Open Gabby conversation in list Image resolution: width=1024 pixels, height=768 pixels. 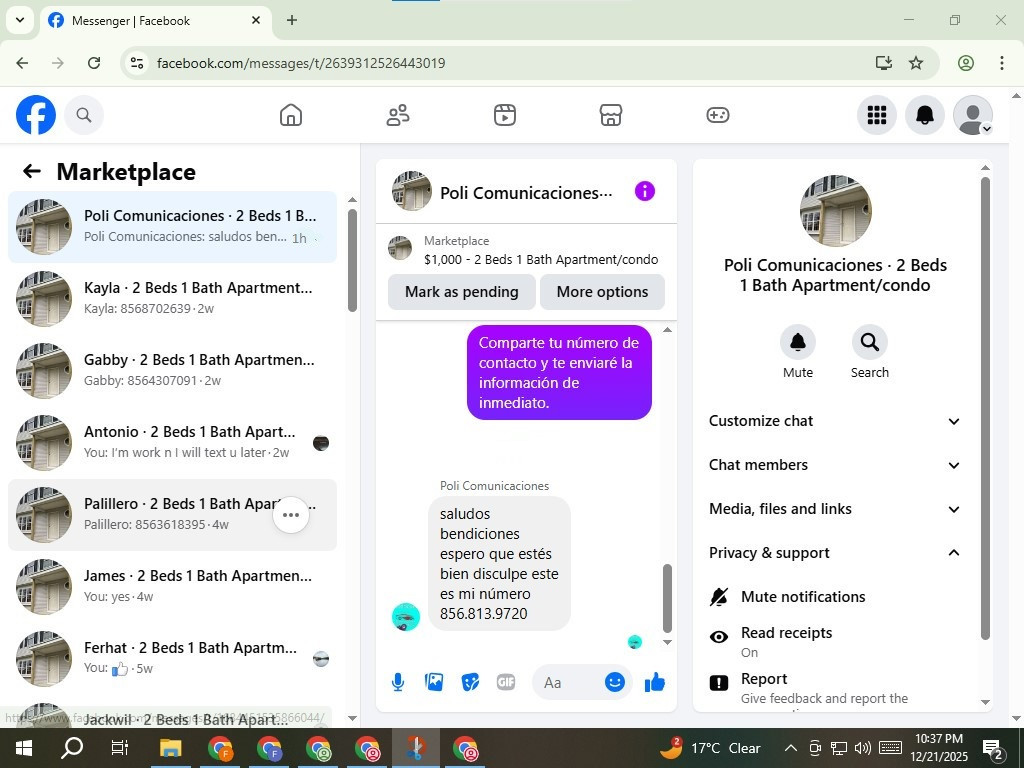click(172, 370)
